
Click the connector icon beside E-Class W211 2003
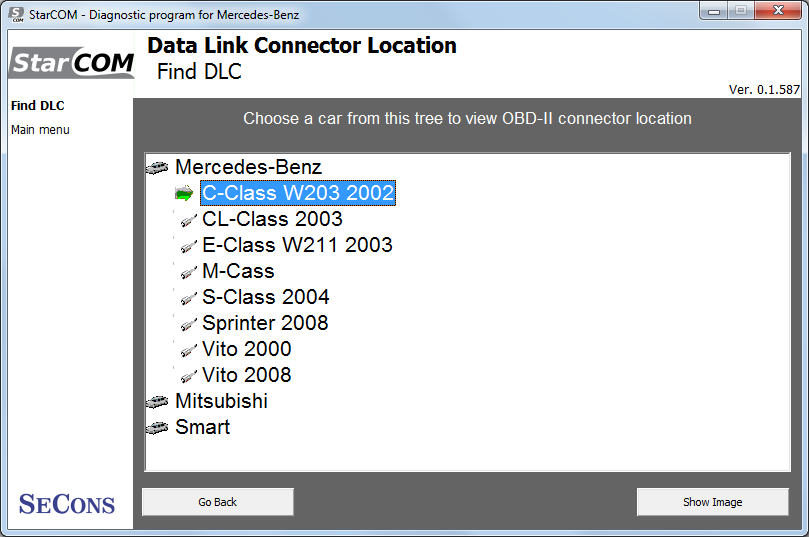click(x=188, y=247)
